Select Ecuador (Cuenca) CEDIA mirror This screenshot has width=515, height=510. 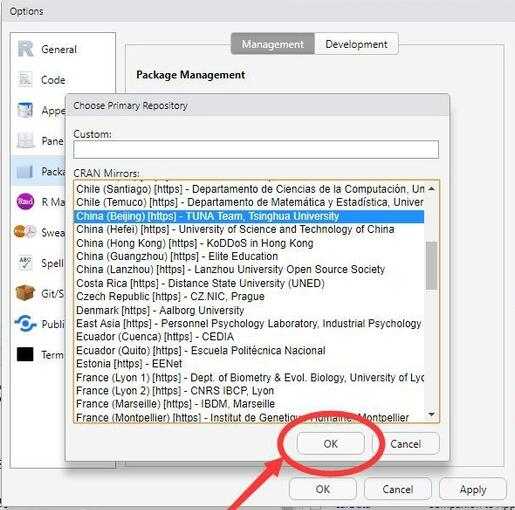pos(250,337)
